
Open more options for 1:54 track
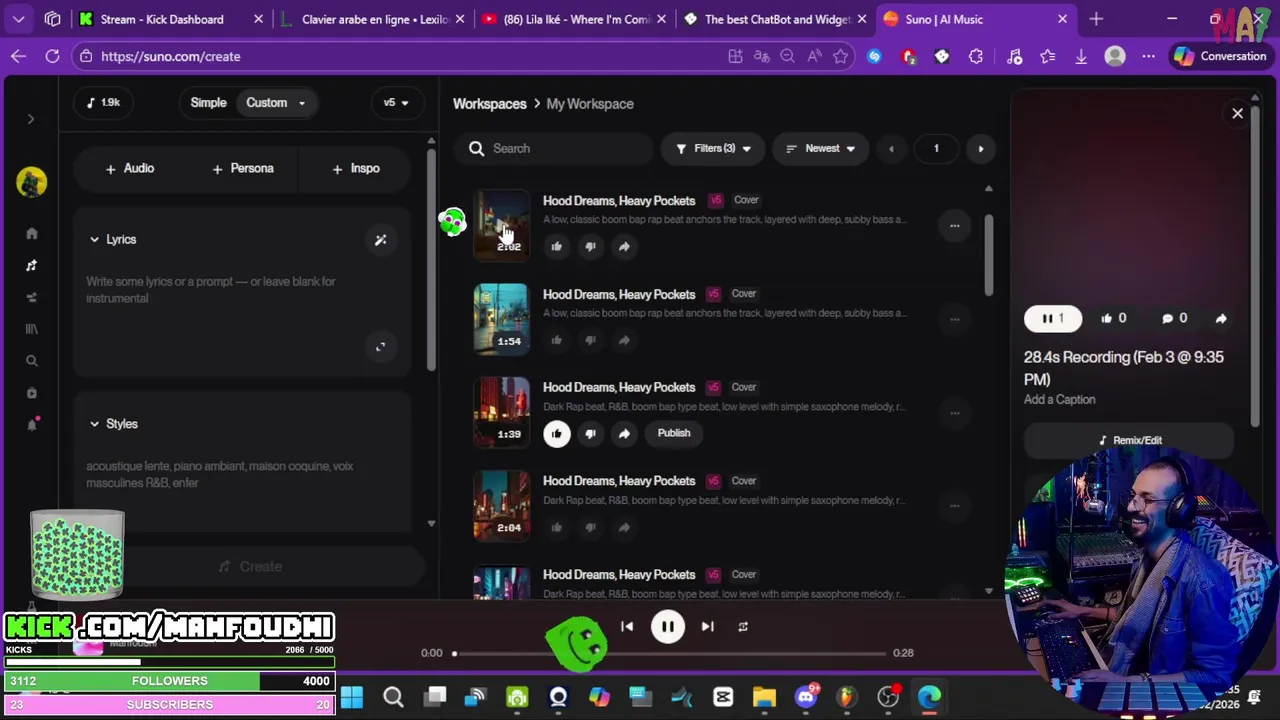tap(954, 320)
